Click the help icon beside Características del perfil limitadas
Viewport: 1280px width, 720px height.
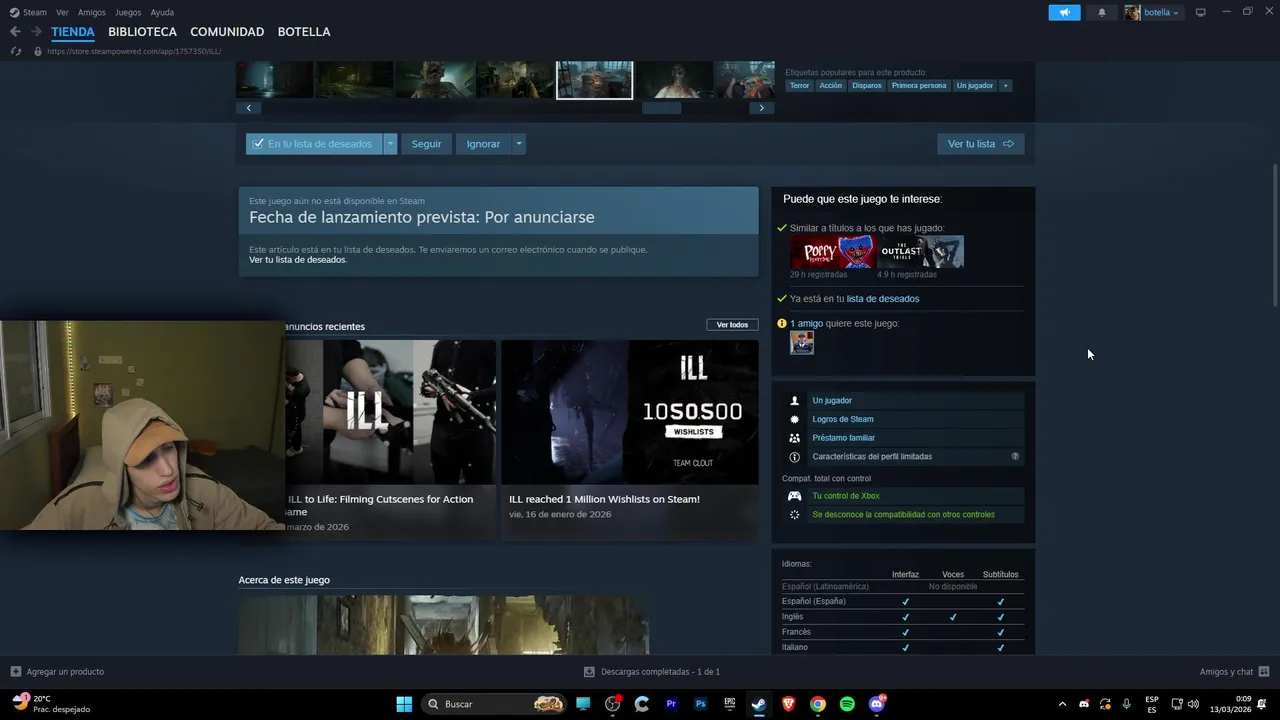pos(1015,456)
